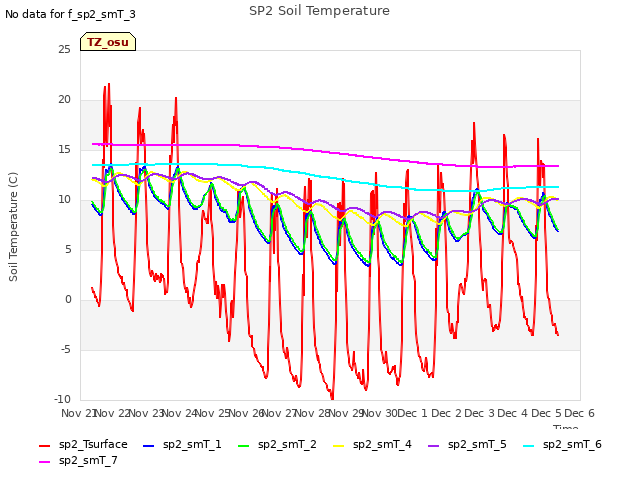Screen dimensions: 640x480
Task: Click the magenta smT_7 line start
Action: coord(93,144)
